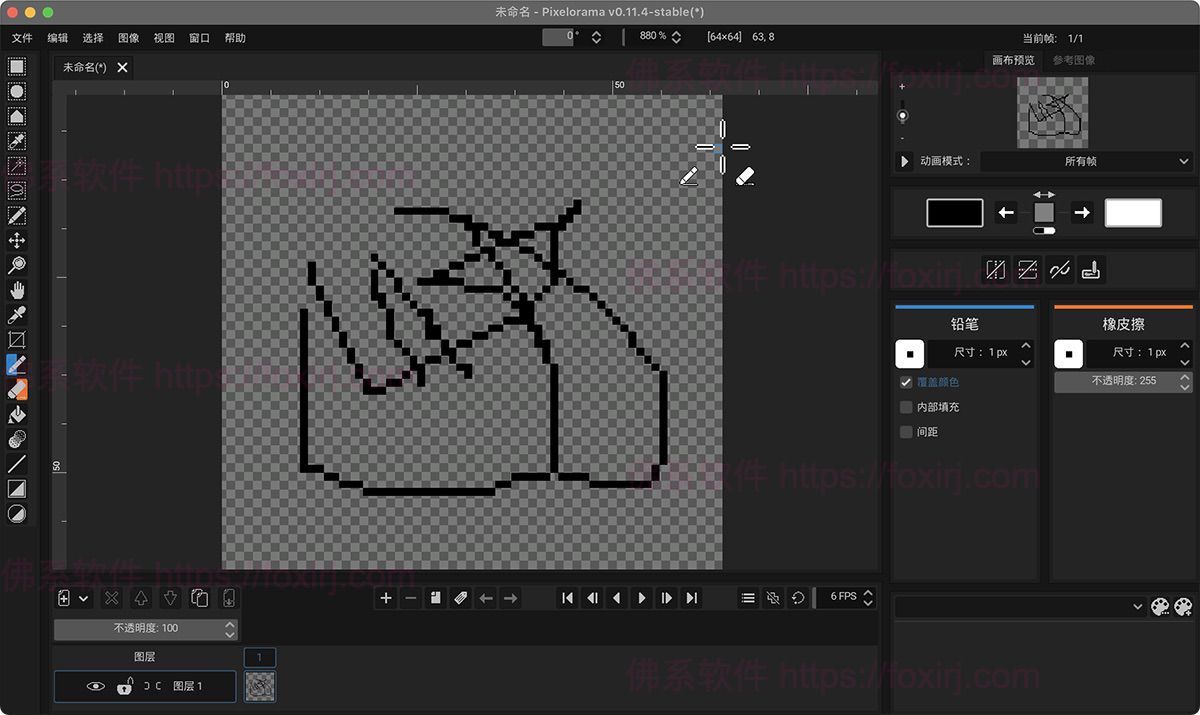Click the 不透明度: 255 eraser opacity field
This screenshot has width=1200, height=715.
tap(1116, 381)
